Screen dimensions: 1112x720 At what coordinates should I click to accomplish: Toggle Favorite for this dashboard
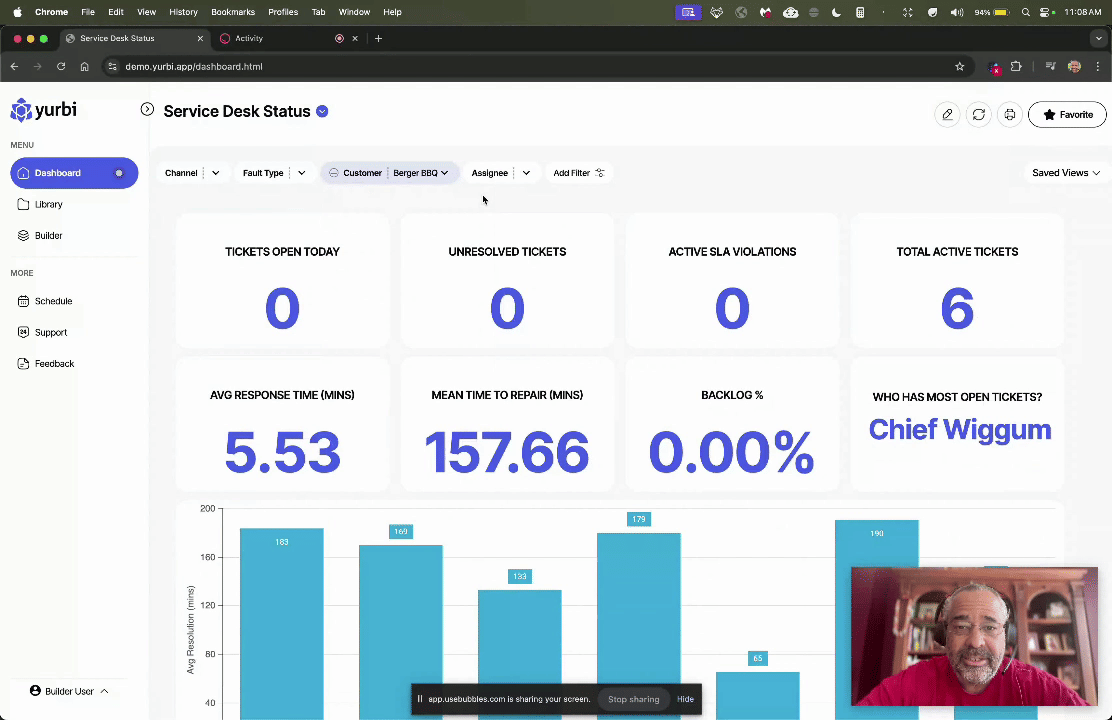(x=1067, y=115)
